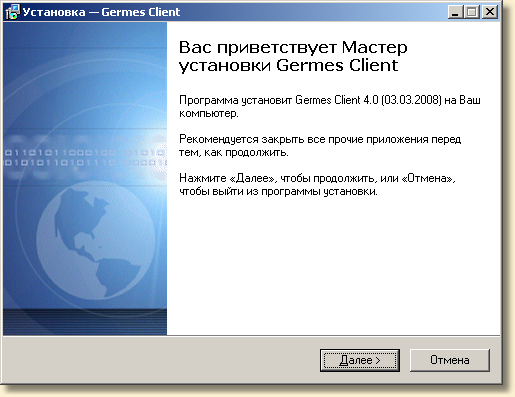The image size is (515, 397).
Task: Minimize the Germes Client setup window
Action: point(455,12)
